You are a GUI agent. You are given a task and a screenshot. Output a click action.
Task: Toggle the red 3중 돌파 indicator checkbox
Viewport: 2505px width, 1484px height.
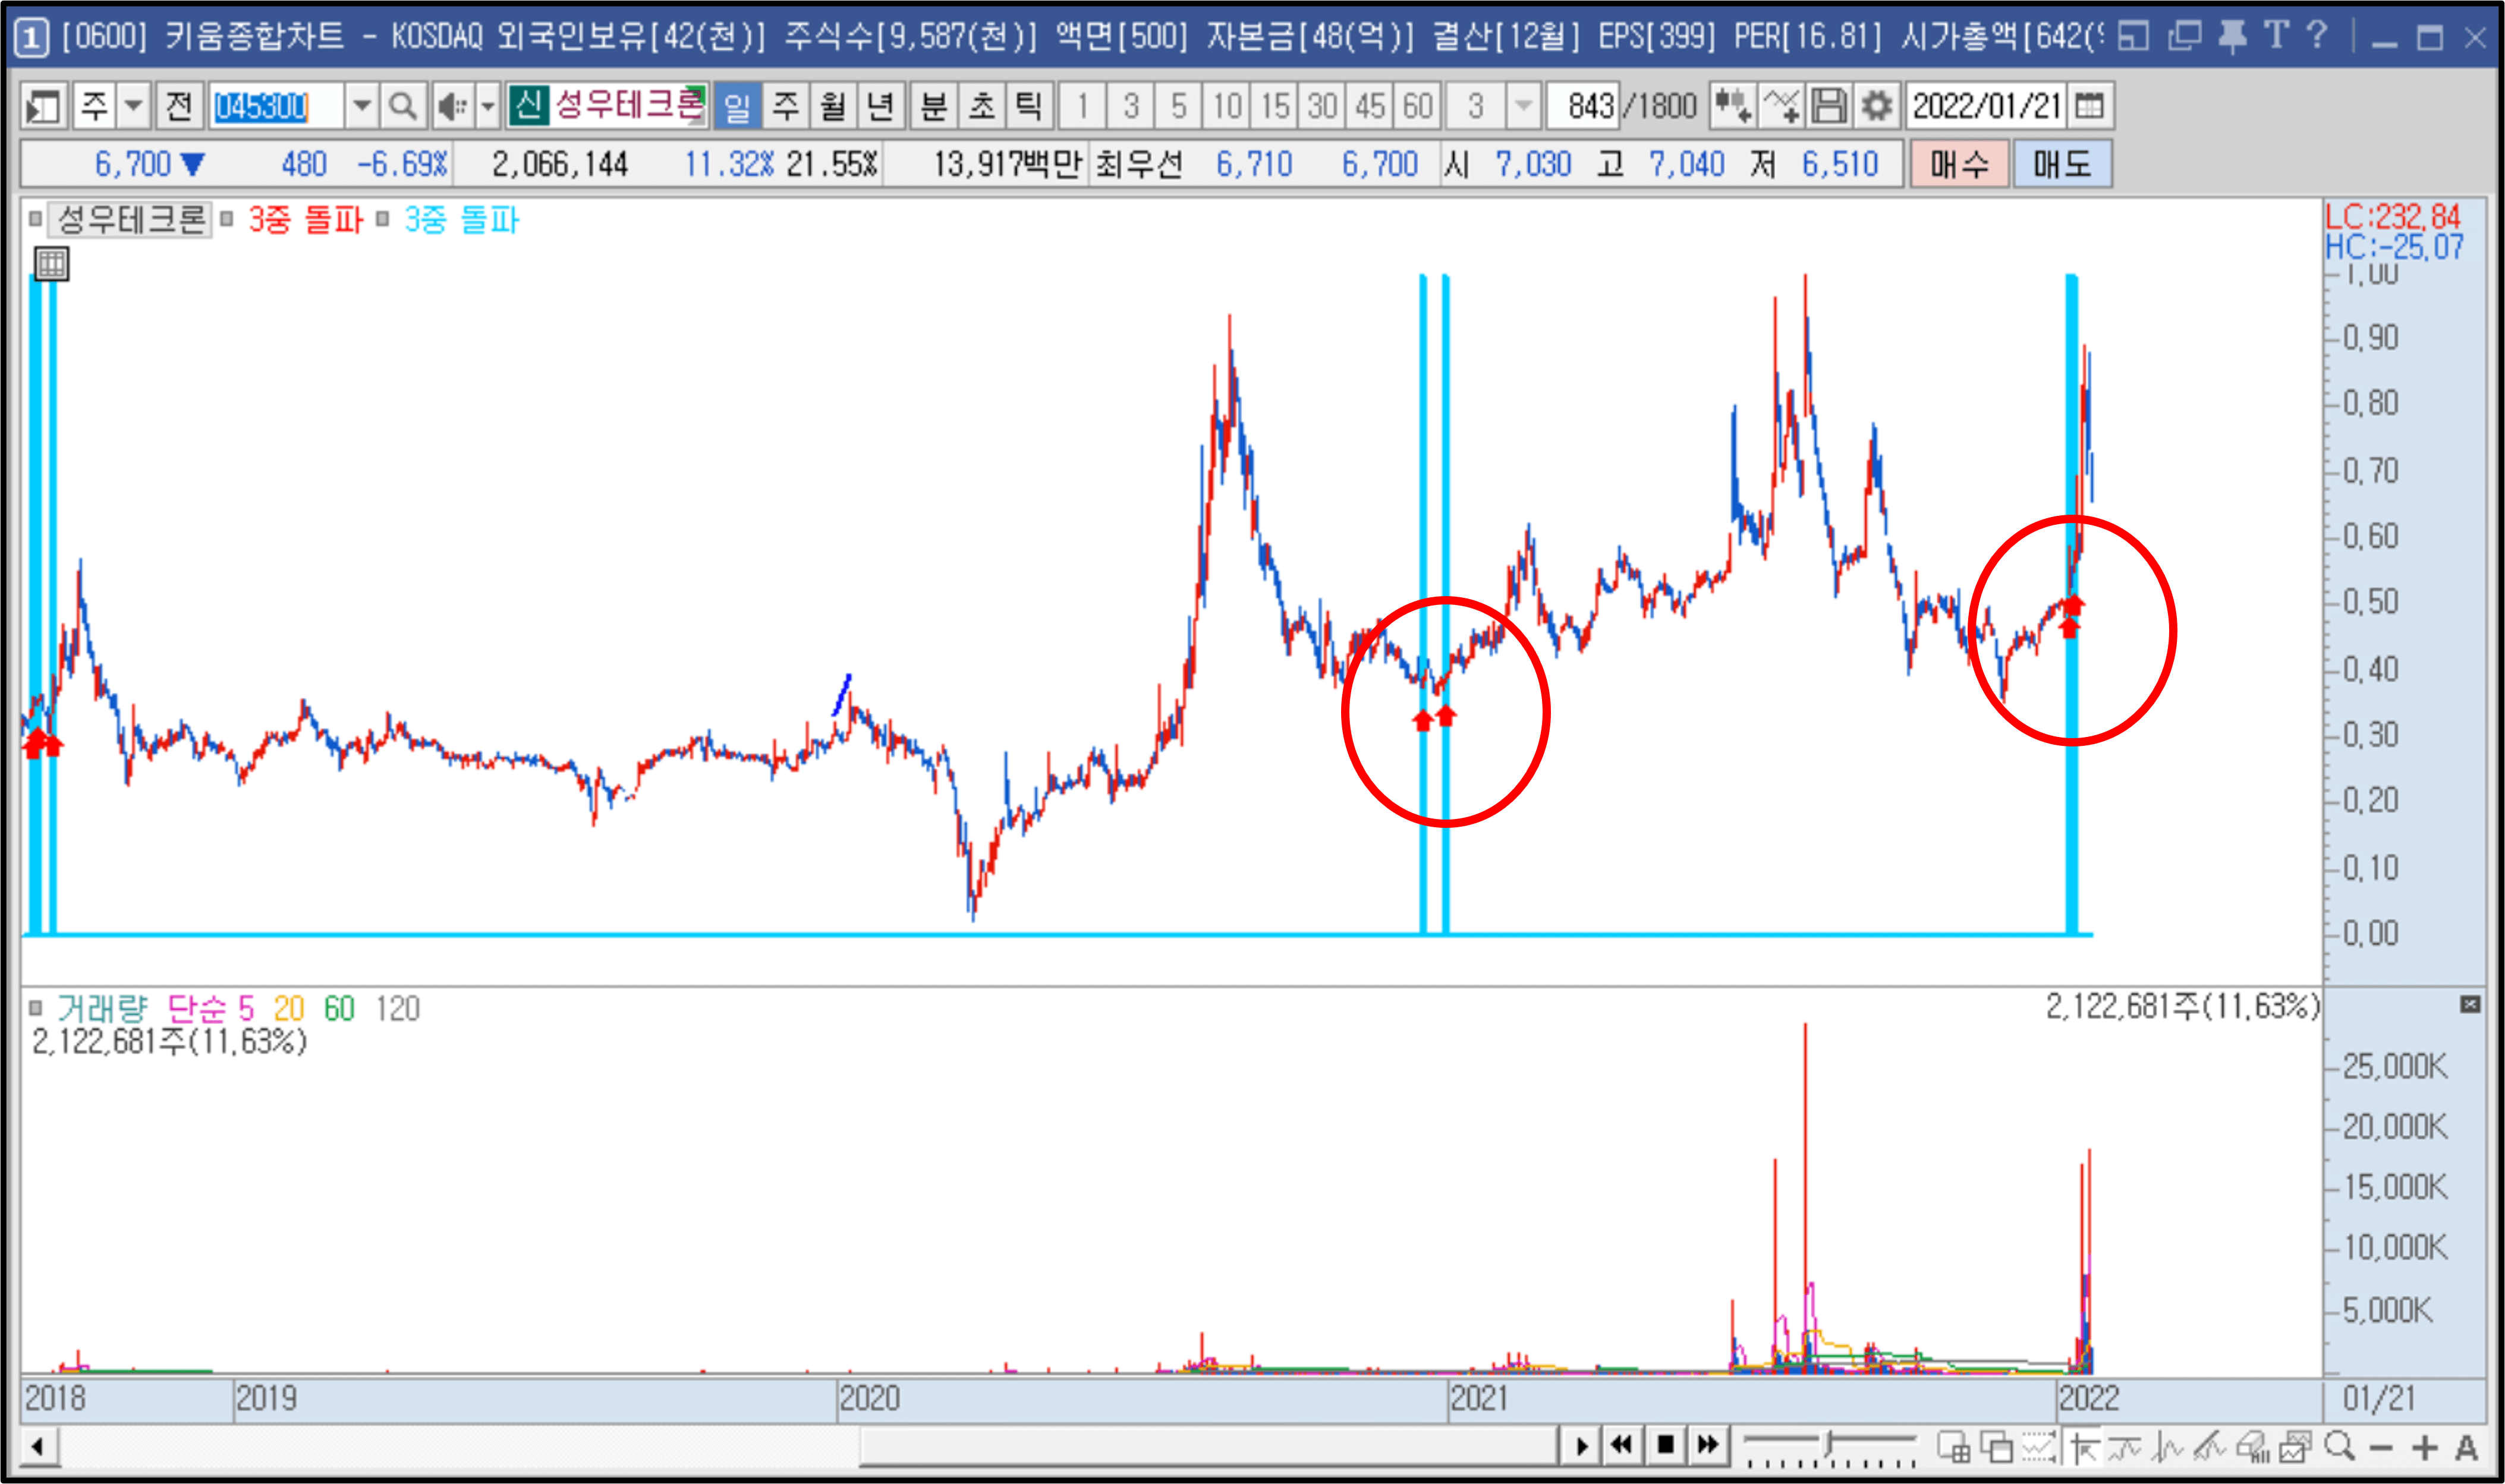[x=227, y=219]
